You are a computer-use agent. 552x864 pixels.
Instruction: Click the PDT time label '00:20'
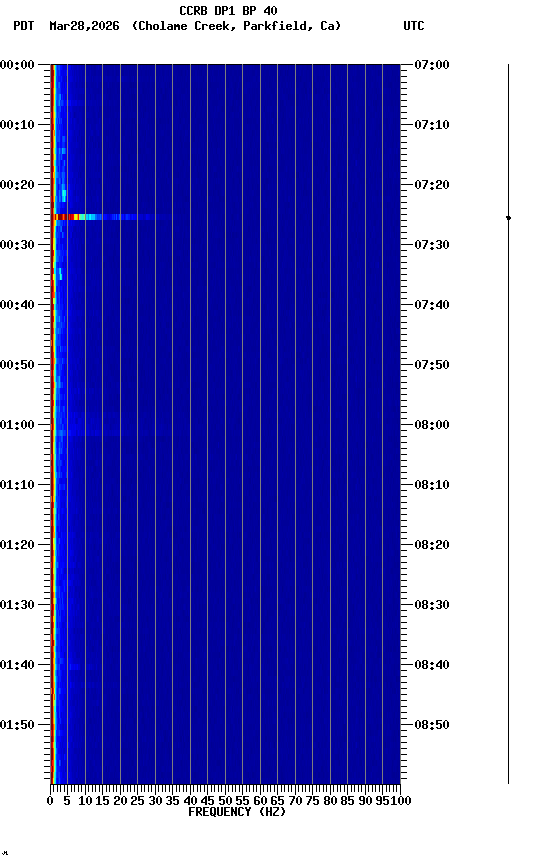coord(17,185)
